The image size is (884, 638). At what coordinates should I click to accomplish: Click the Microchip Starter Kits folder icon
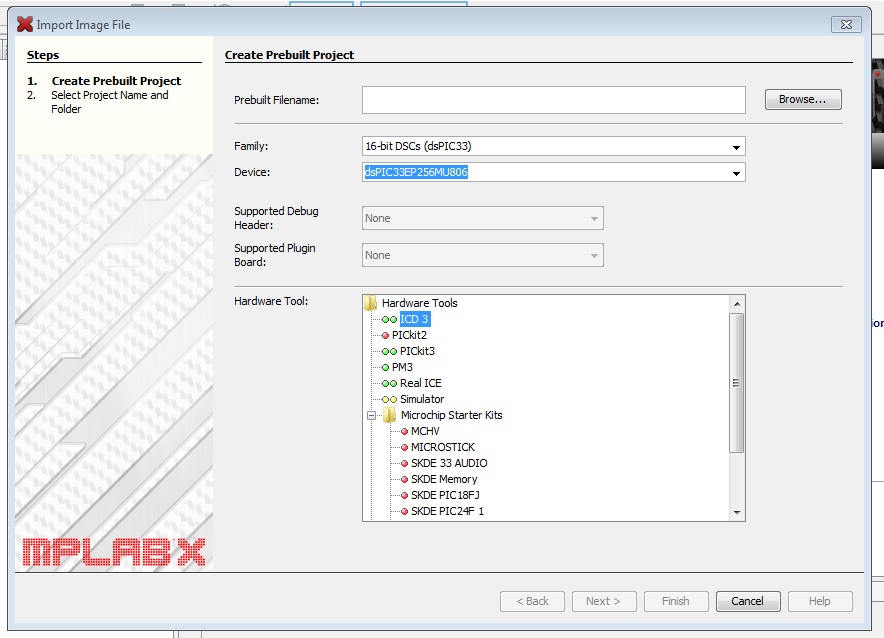(x=390, y=416)
